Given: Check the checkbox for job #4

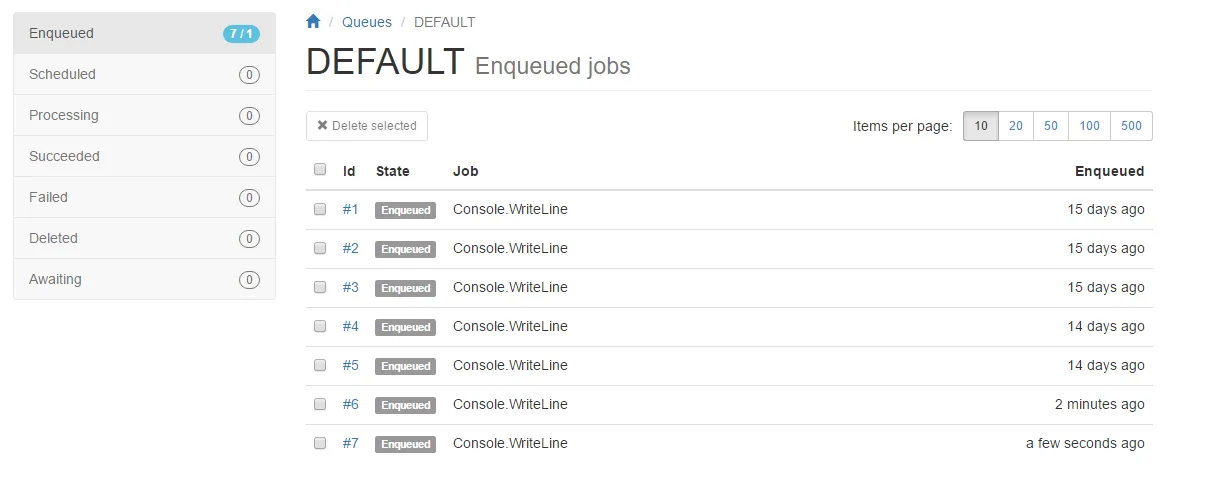Looking at the screenshot, I should pos(320,326).
